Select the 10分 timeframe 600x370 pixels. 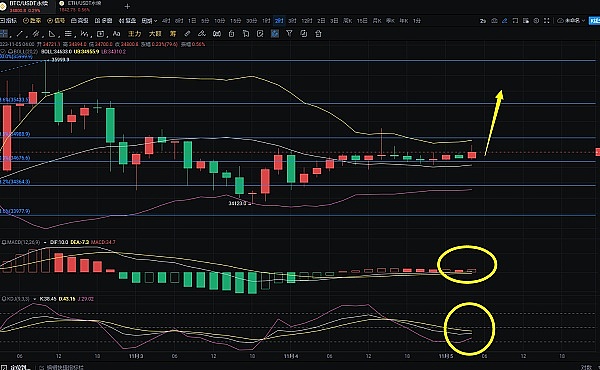tap(220, 21)
